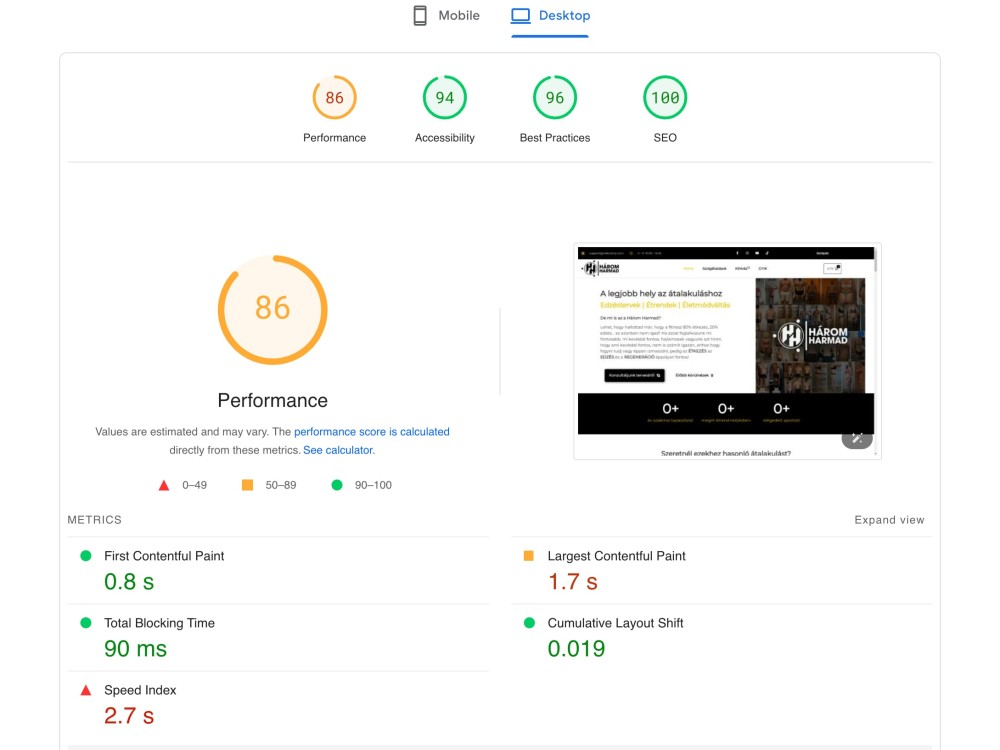Image resolution: width=1000 pixels, height=750 pixels.
Task: Click the expand icon on the screenshot thumbnail
Action: pos(857,438)
